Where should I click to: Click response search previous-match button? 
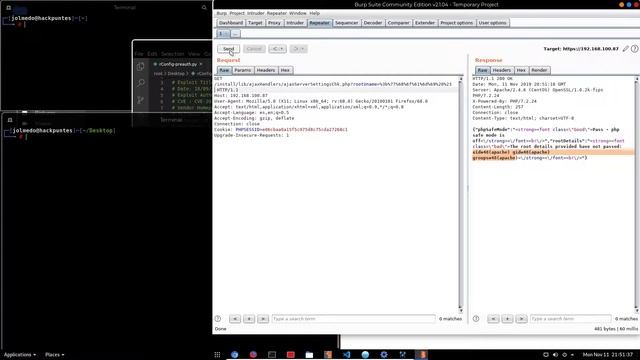pos(493,319)
